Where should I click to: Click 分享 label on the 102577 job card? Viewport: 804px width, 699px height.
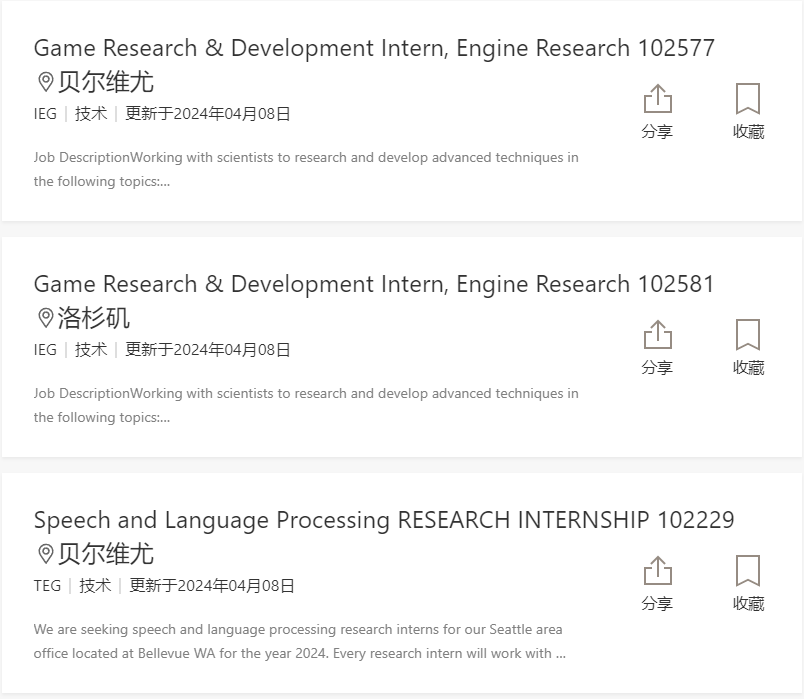point(657,132)
